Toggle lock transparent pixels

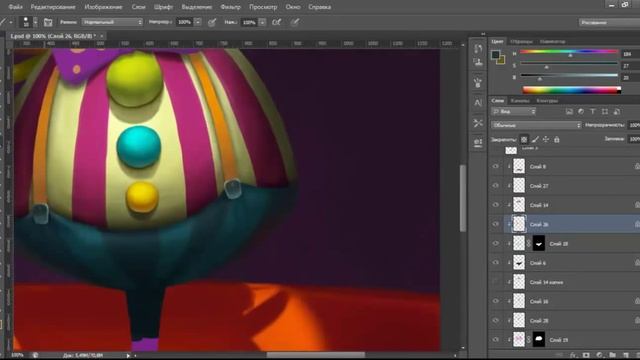[x=524, y=140]
